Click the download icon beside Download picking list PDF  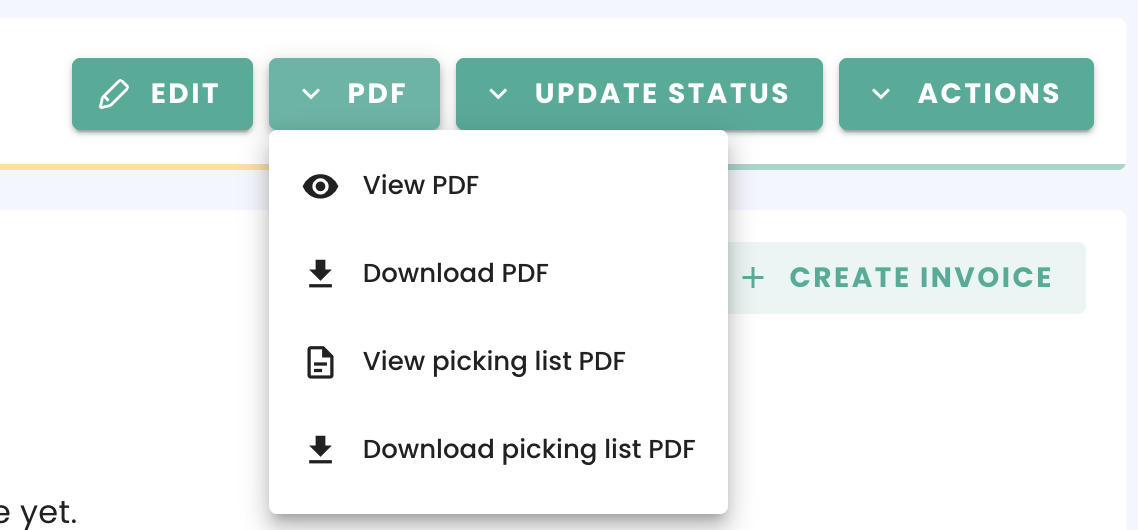pyautogui.click(x=320, y=450)
